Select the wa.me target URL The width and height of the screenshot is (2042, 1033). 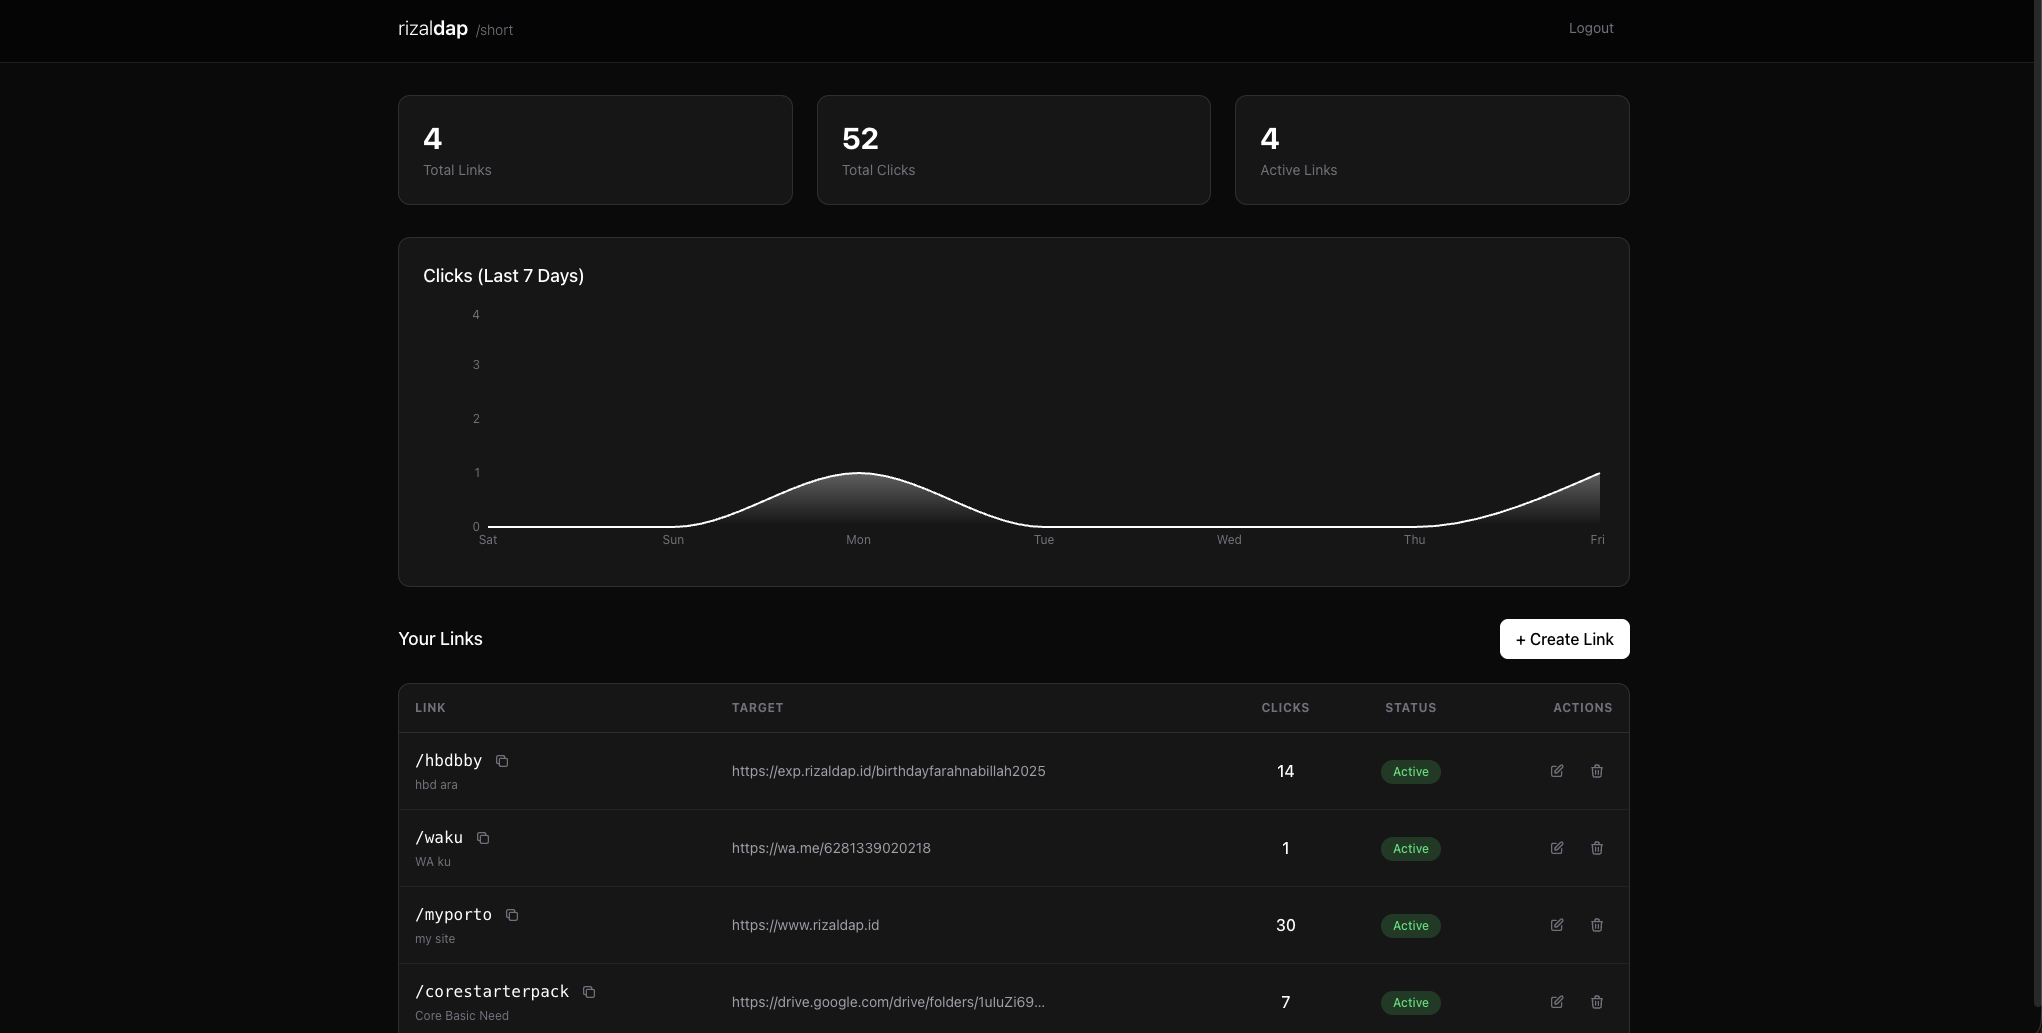pyautogui.click(x=831, y=848)
